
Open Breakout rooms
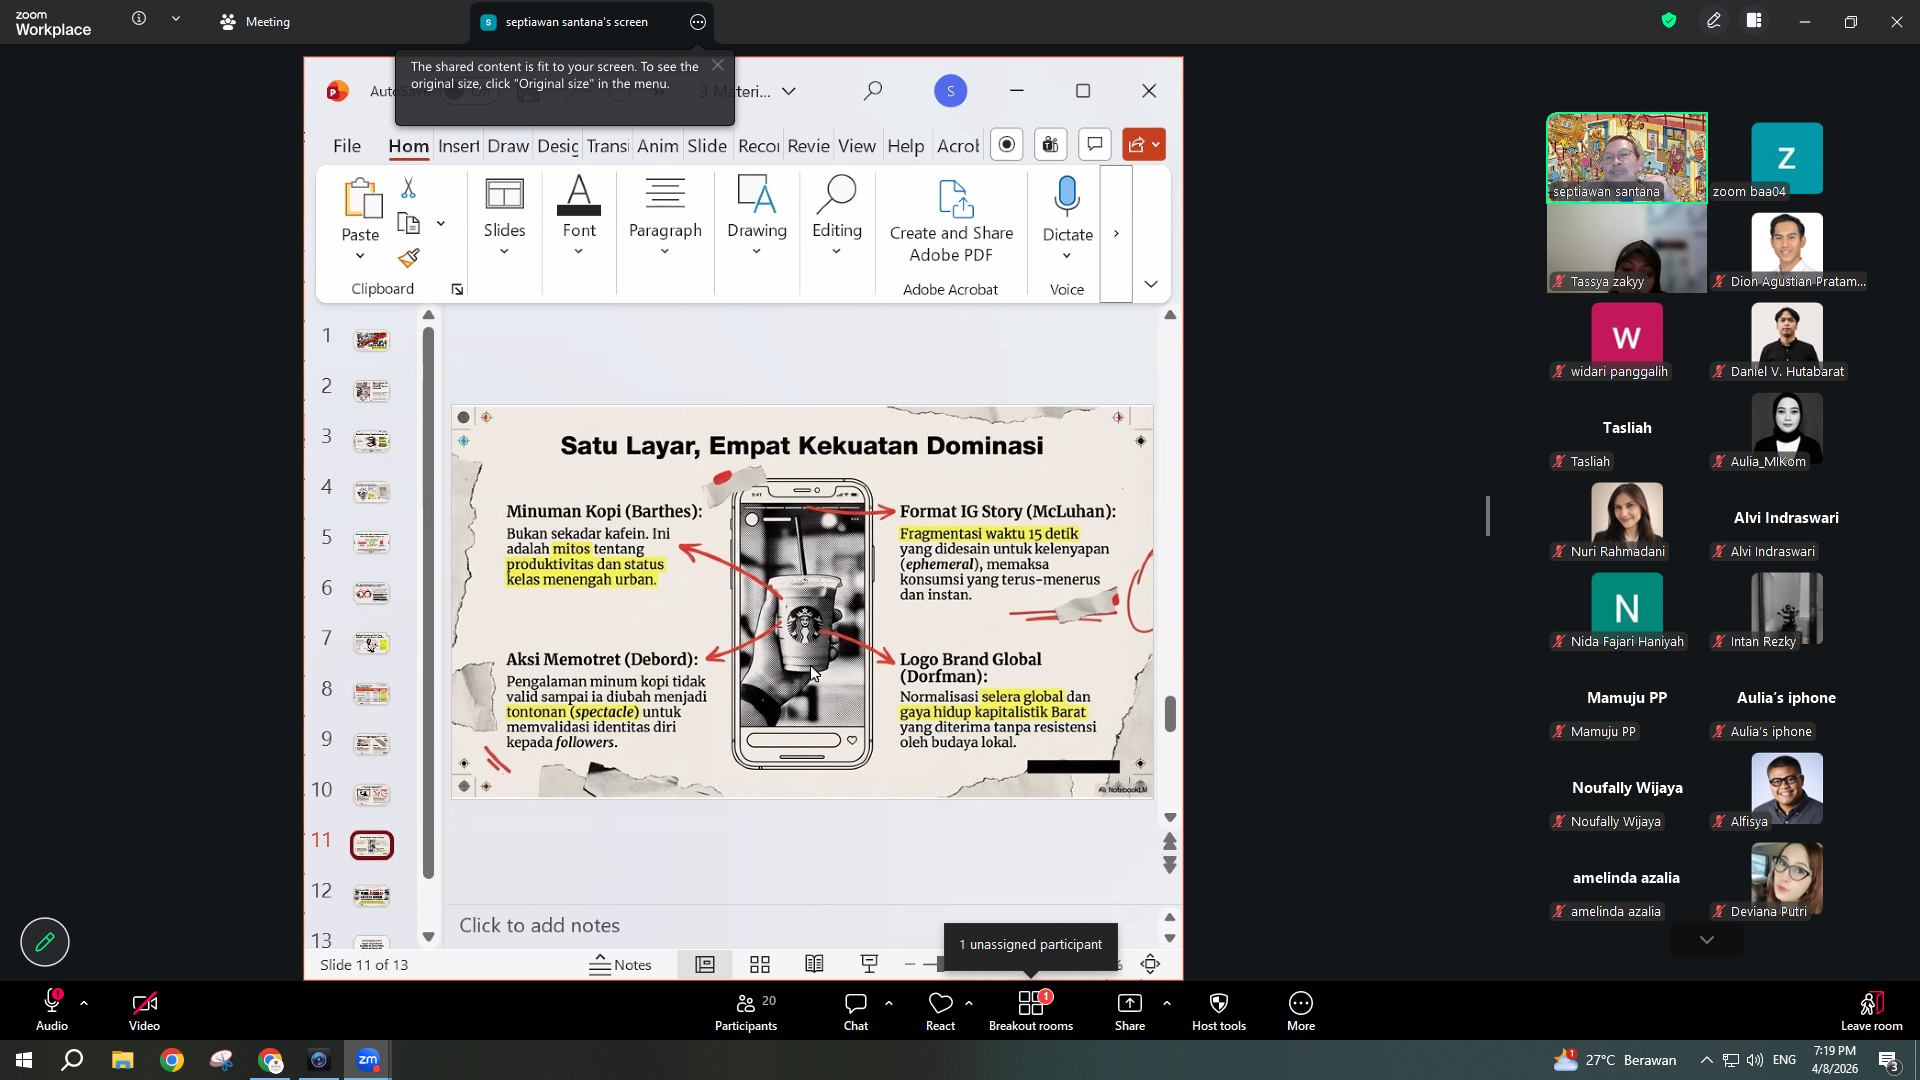coord(1031,1011)
